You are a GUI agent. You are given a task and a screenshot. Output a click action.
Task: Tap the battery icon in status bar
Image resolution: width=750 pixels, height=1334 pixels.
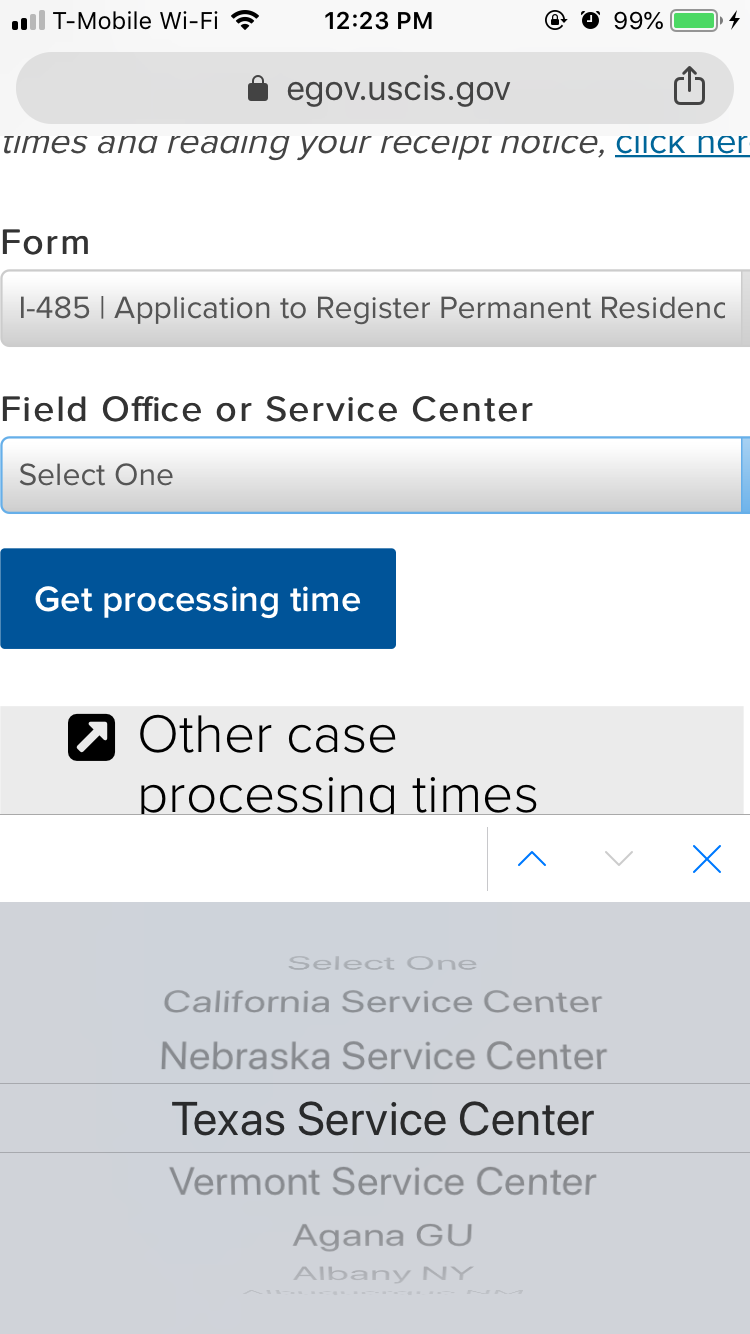[x=698, y=20]
